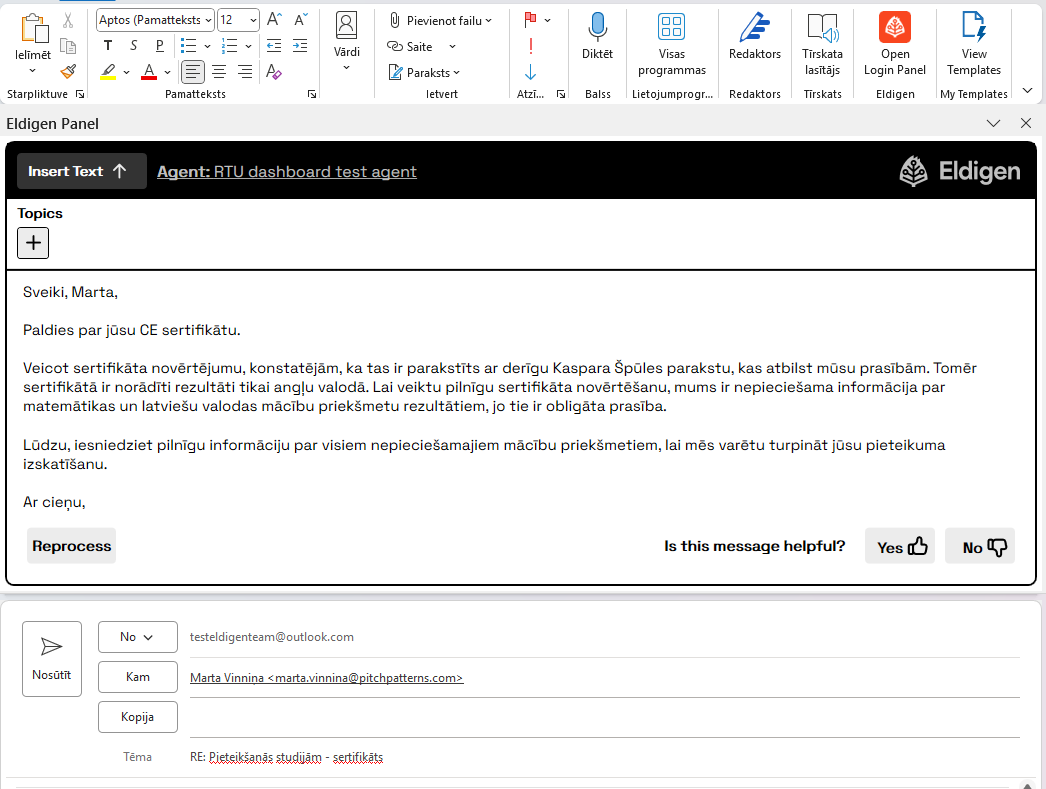Start Diktēt microphone dictation
This screenshot has width=1046, height=789.
(x=598, y=37)
